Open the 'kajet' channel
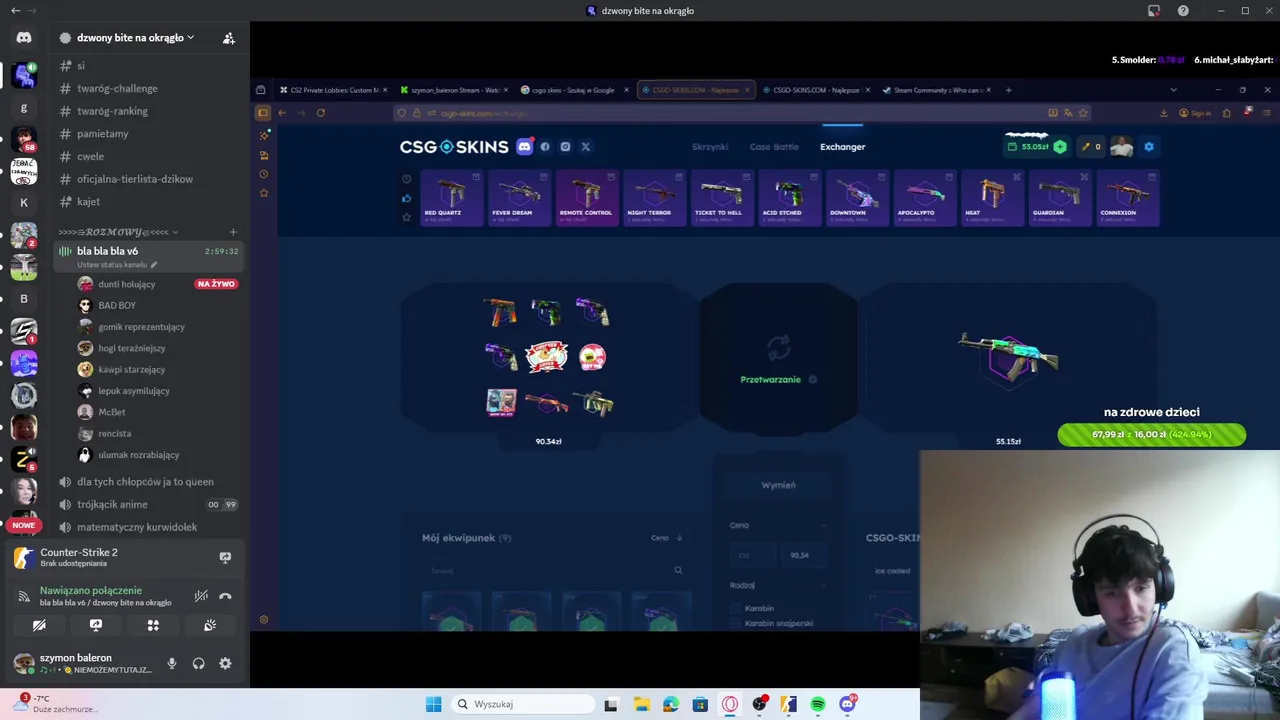This screenshot has width=1280, height=720. [x=88, y=201]
